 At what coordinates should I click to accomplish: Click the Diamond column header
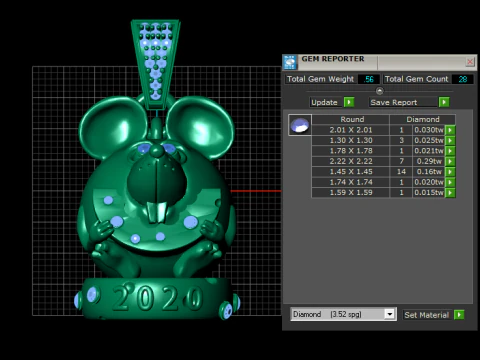(423, 119)
